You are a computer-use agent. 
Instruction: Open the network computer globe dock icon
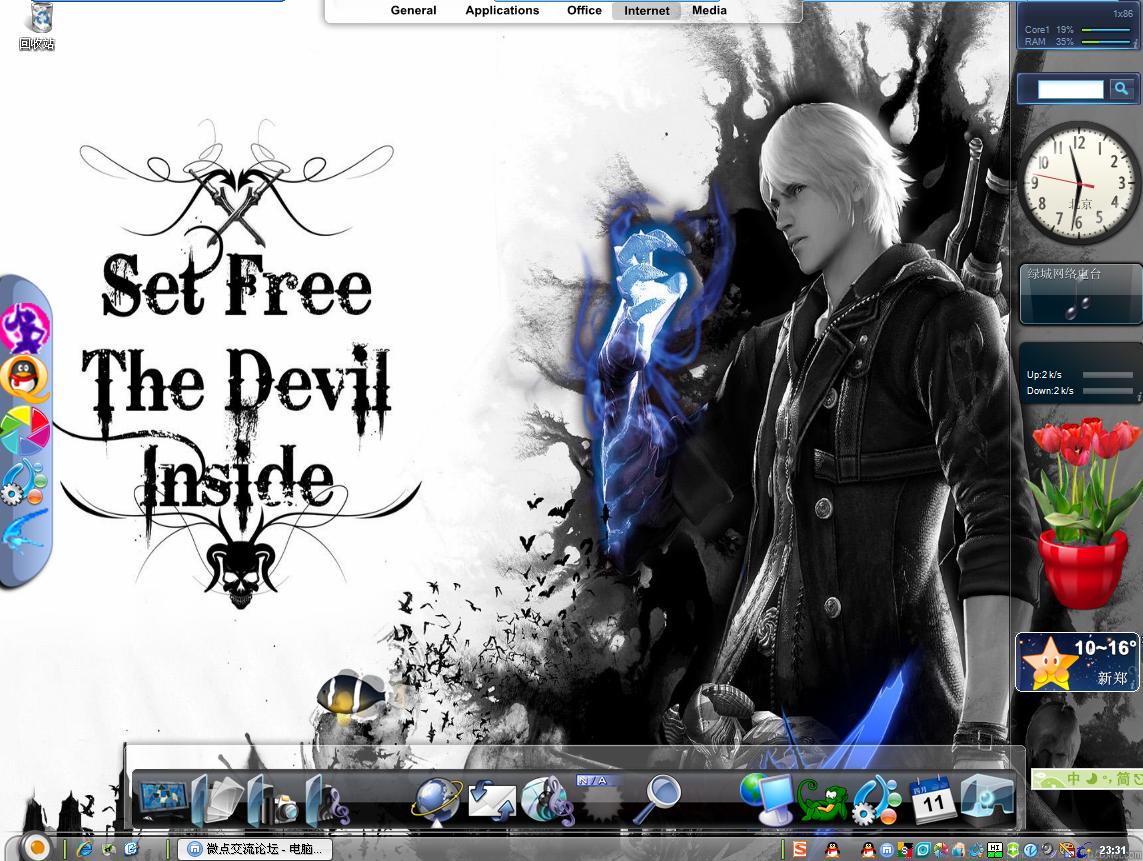pos(767,800)
